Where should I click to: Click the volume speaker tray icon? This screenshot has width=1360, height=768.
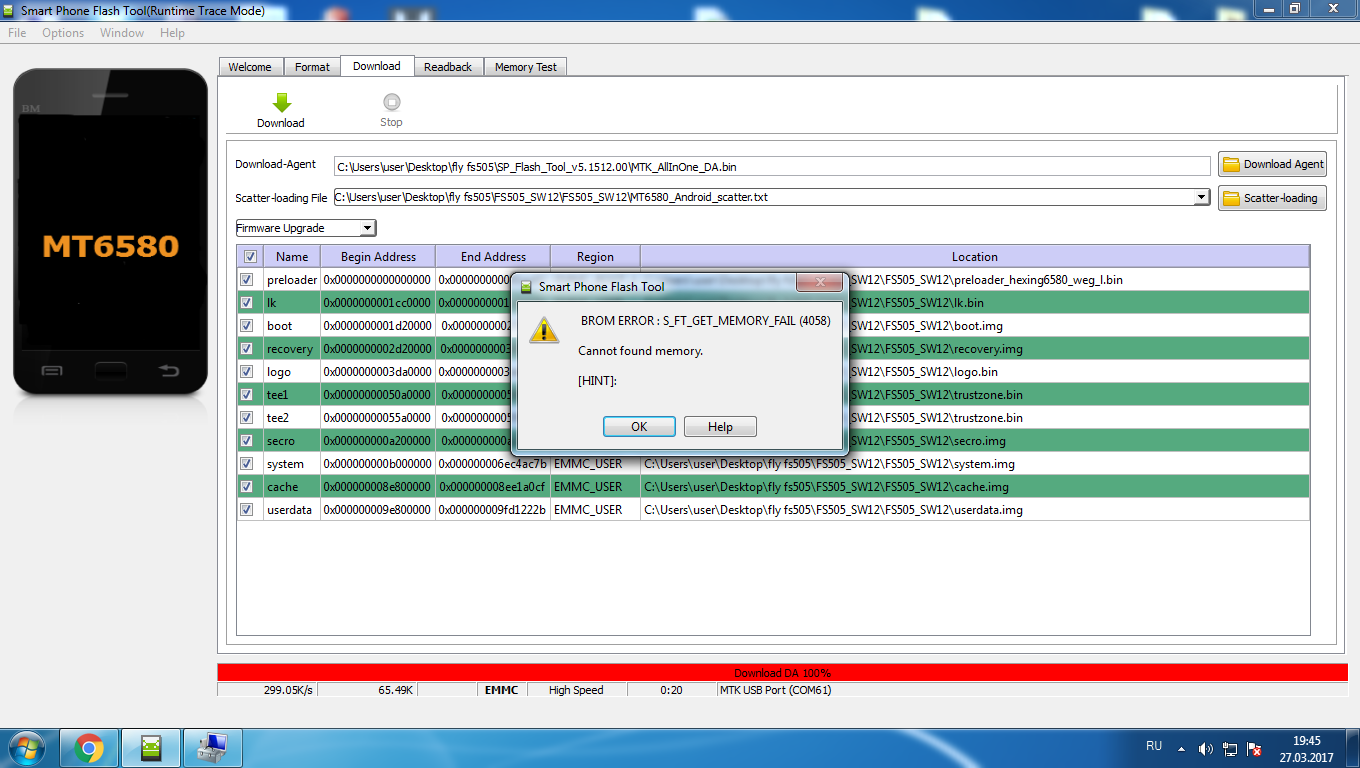[x=1206, y=748]
